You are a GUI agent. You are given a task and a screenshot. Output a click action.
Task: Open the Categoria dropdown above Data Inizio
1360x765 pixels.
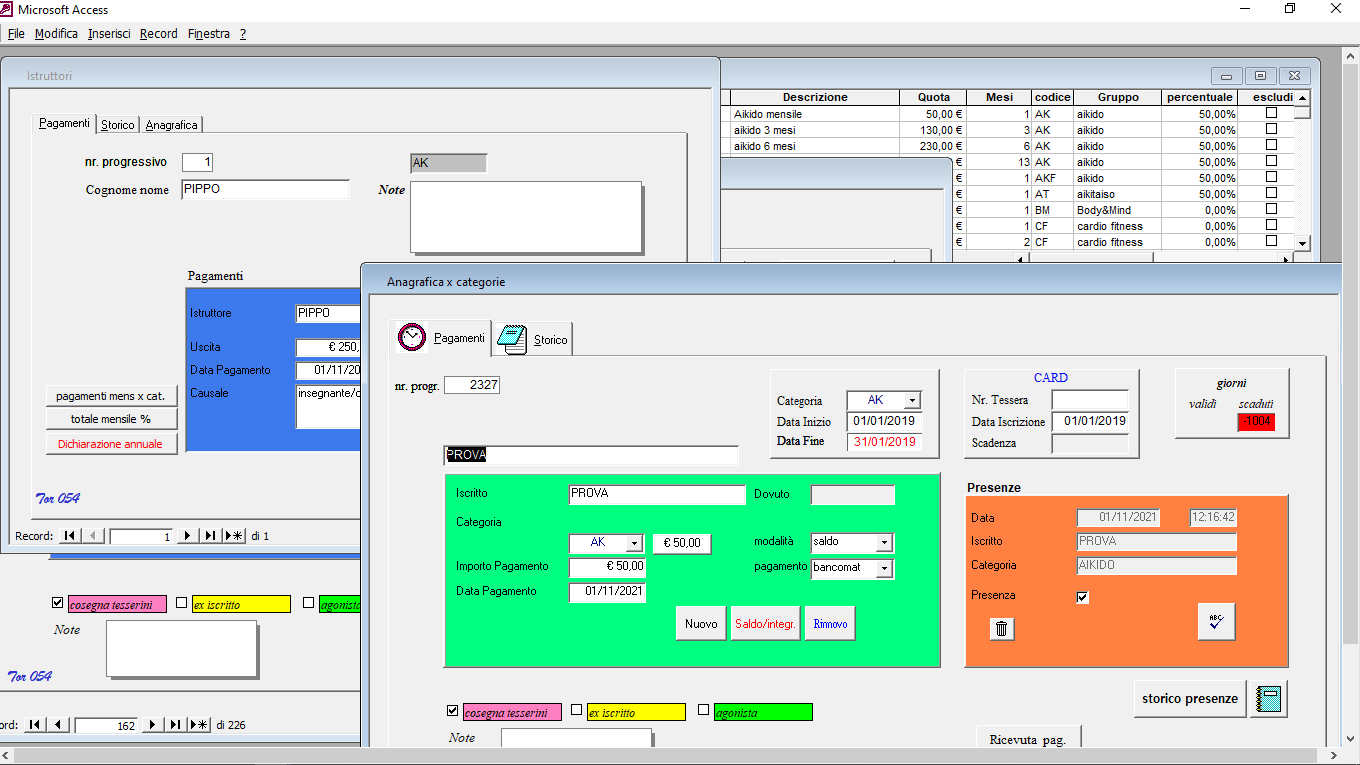click(912, 401)
